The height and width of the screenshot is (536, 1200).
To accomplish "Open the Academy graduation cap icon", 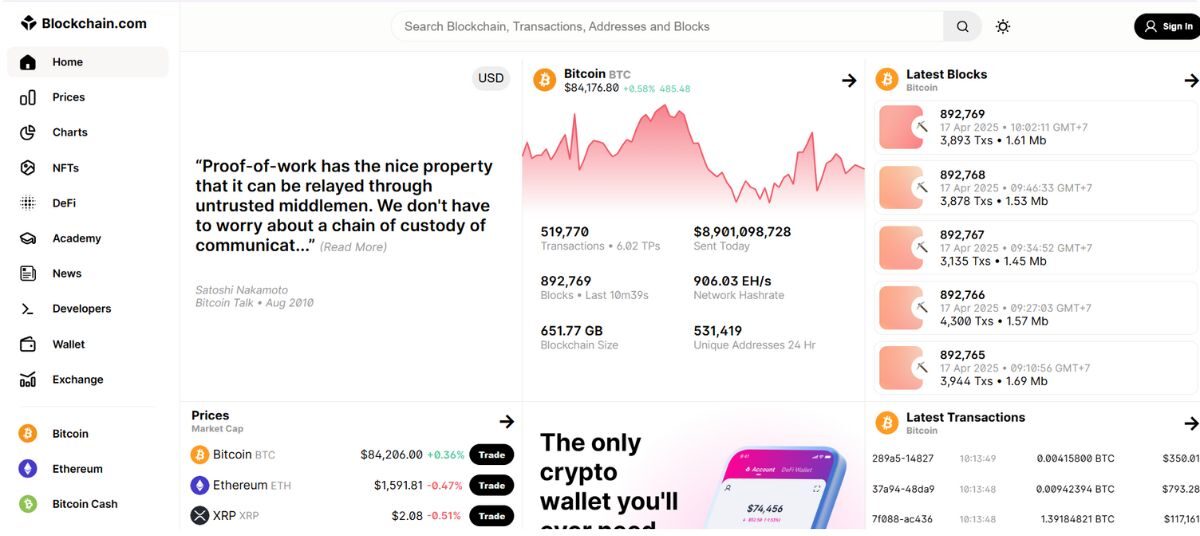I will (x=28, y=238).
